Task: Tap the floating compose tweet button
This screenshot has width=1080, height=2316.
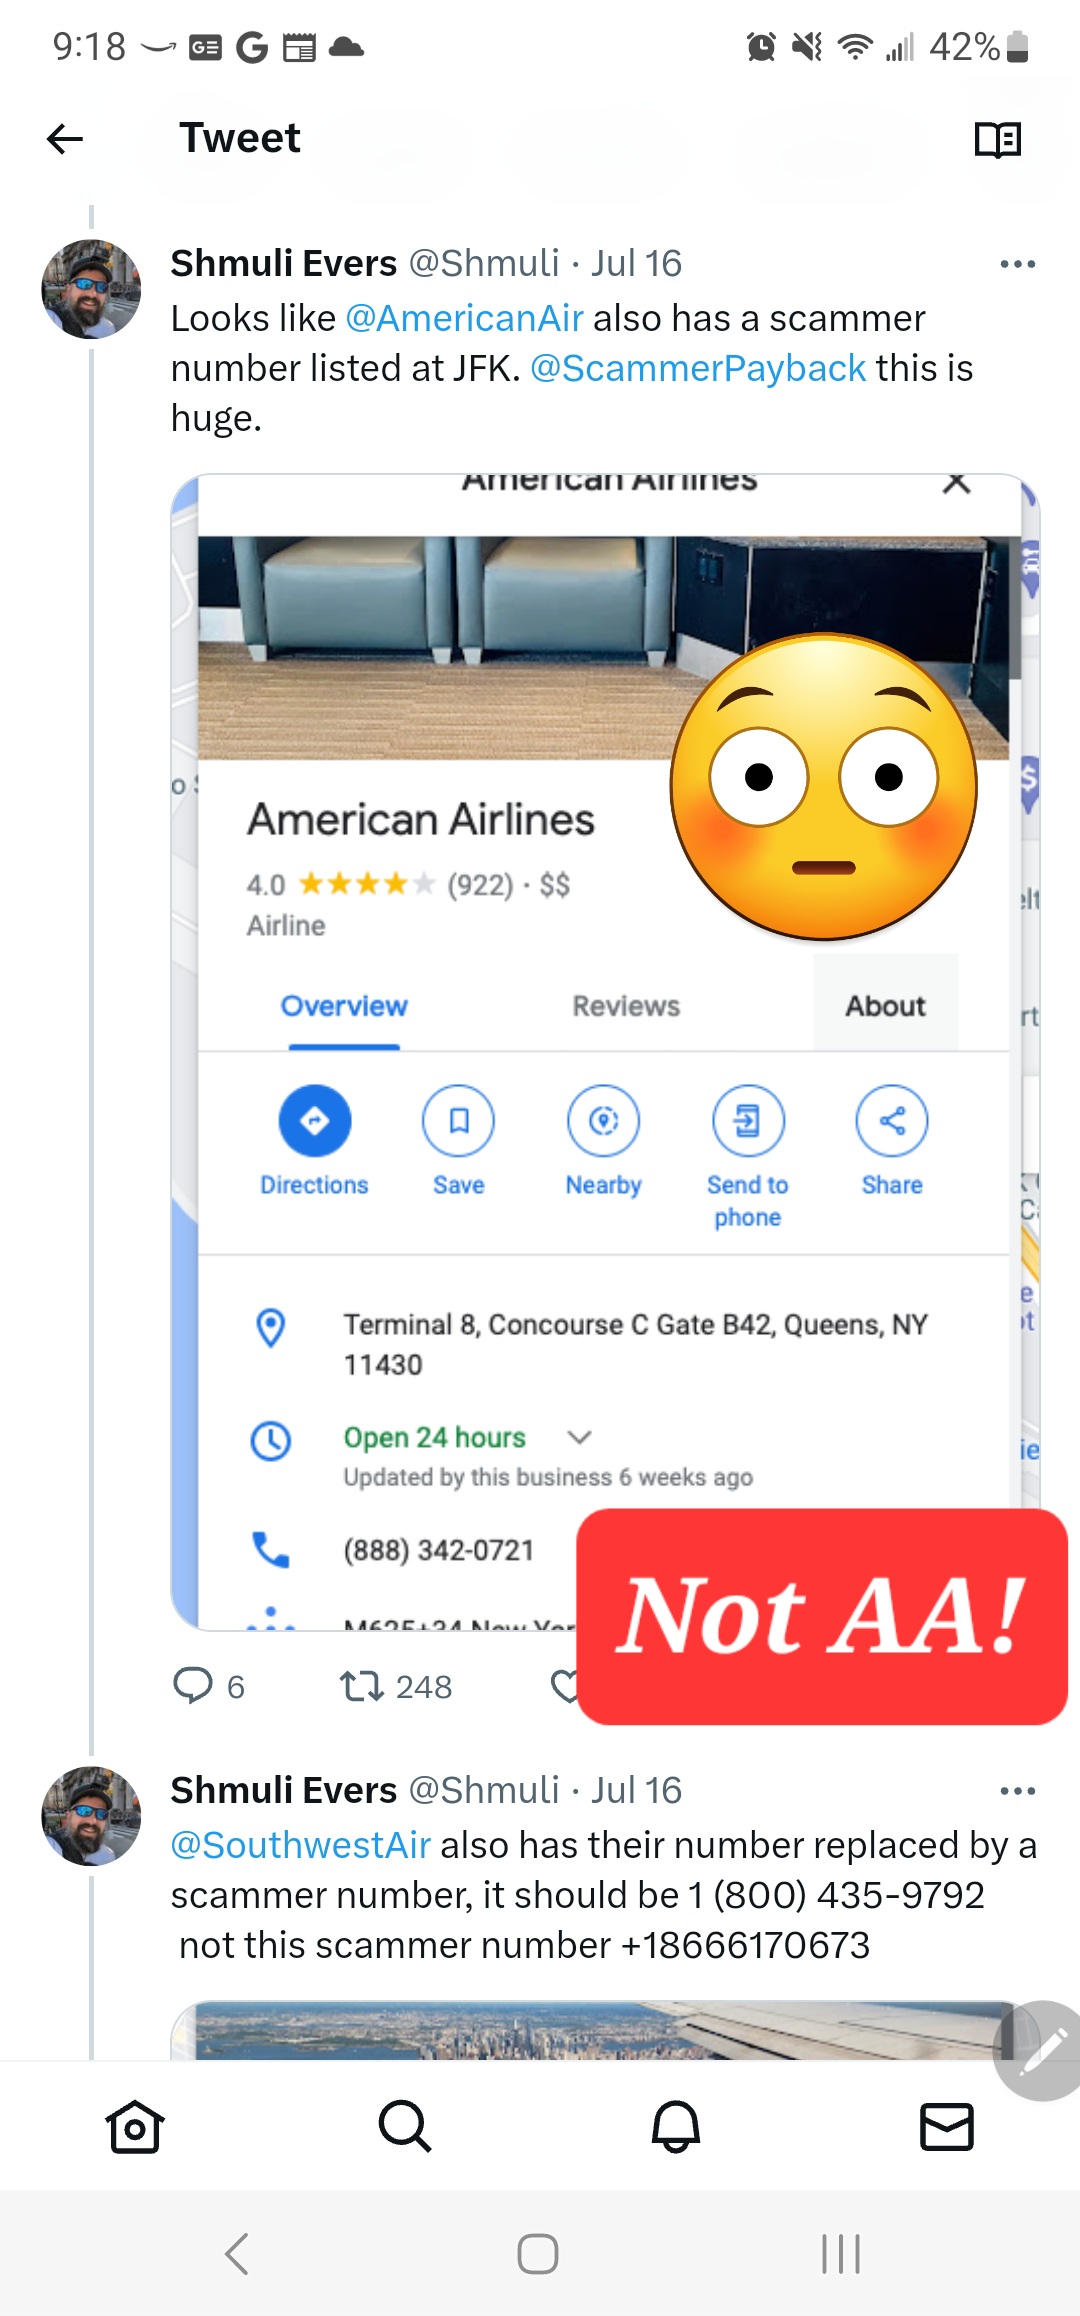Action: pyautogui.click(x=1040, y=2050)
